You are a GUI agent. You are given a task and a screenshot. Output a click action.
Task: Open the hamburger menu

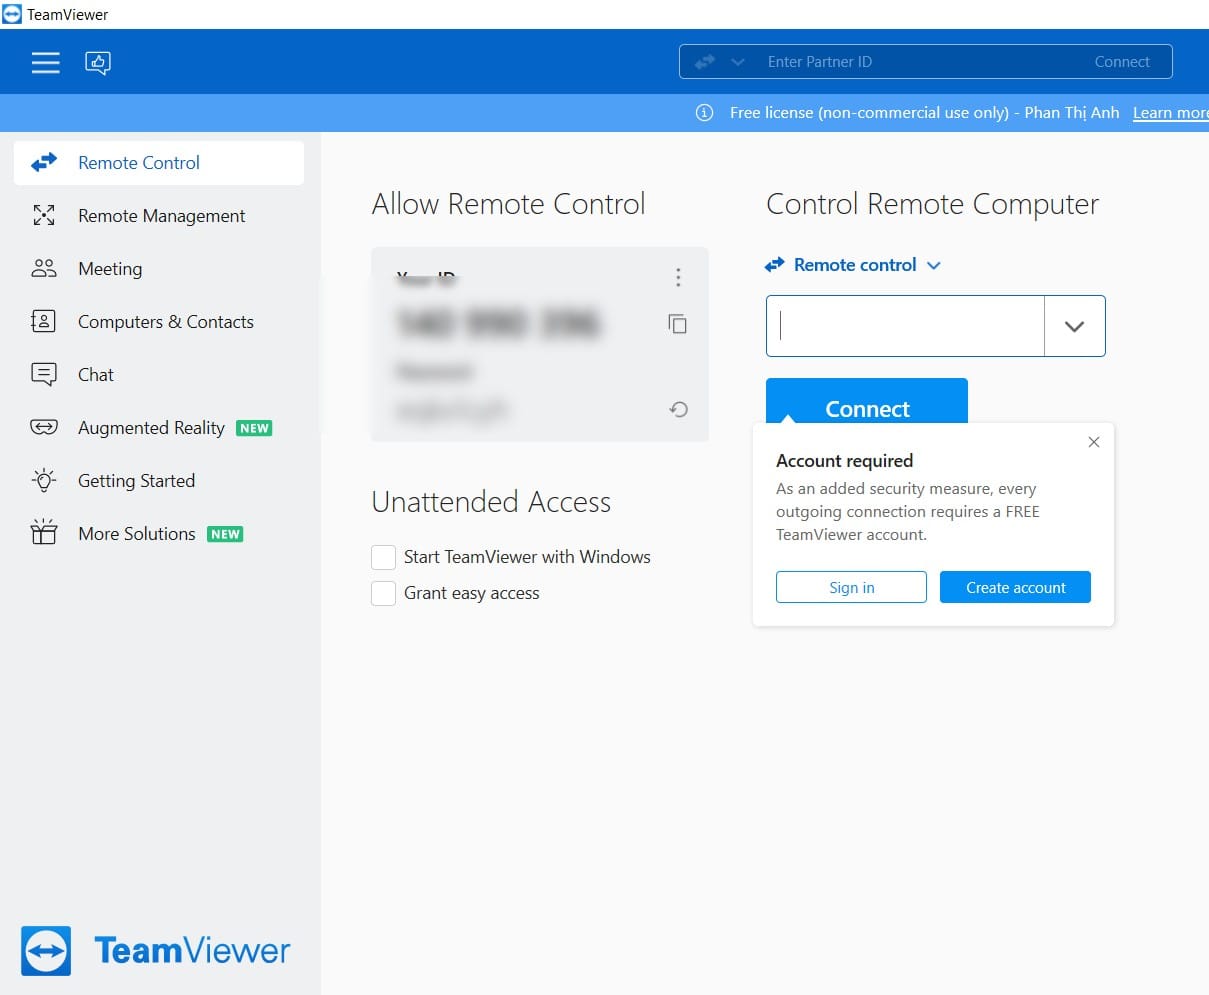click(x=45, y=62)
